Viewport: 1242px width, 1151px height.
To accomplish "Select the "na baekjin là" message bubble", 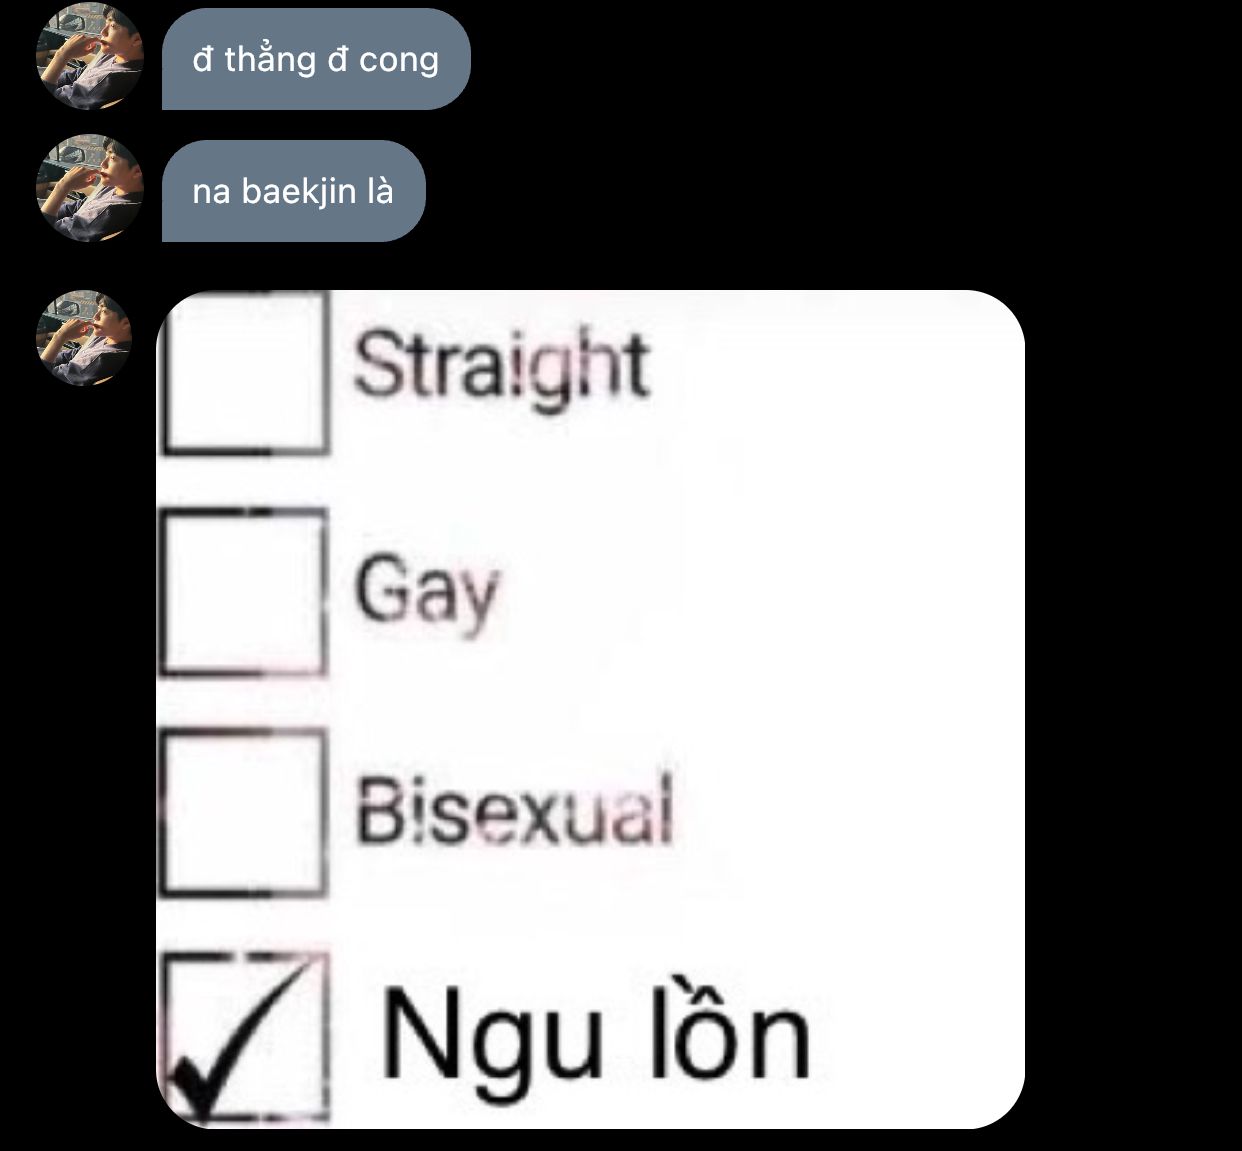I will (293, 191).
